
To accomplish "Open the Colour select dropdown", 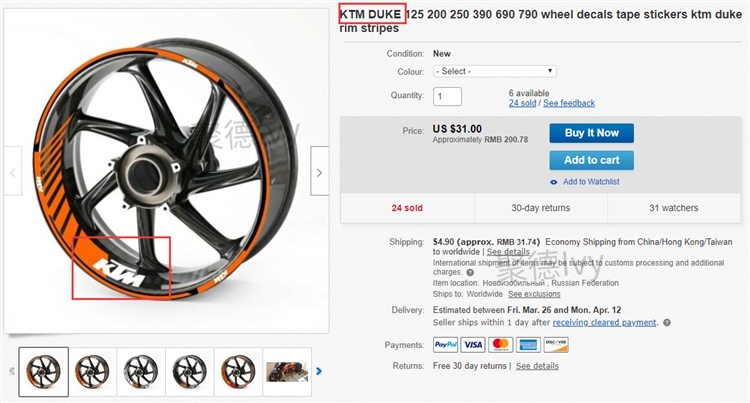I will pyautogui.click(x=494, y=71).
